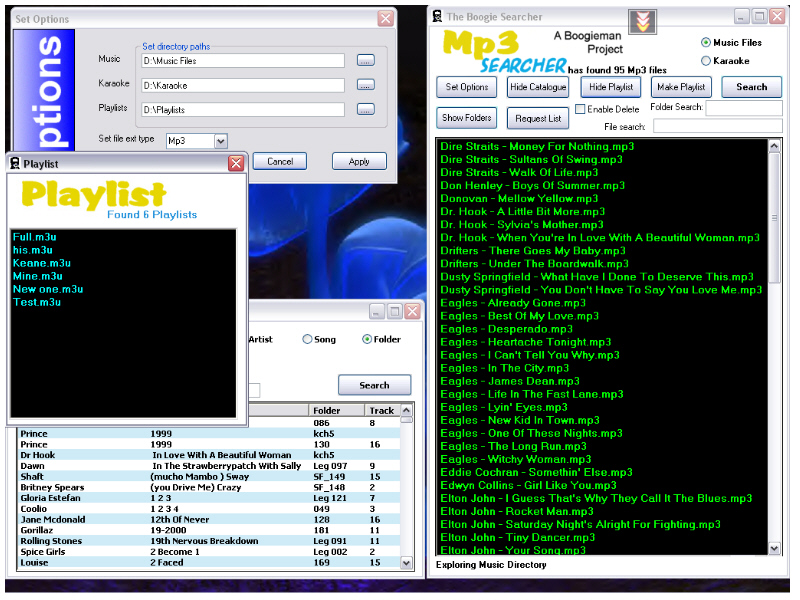Select Eagles - Desperado.mp3 from the list
The image size is (800, 600).
tap(507, 329)
